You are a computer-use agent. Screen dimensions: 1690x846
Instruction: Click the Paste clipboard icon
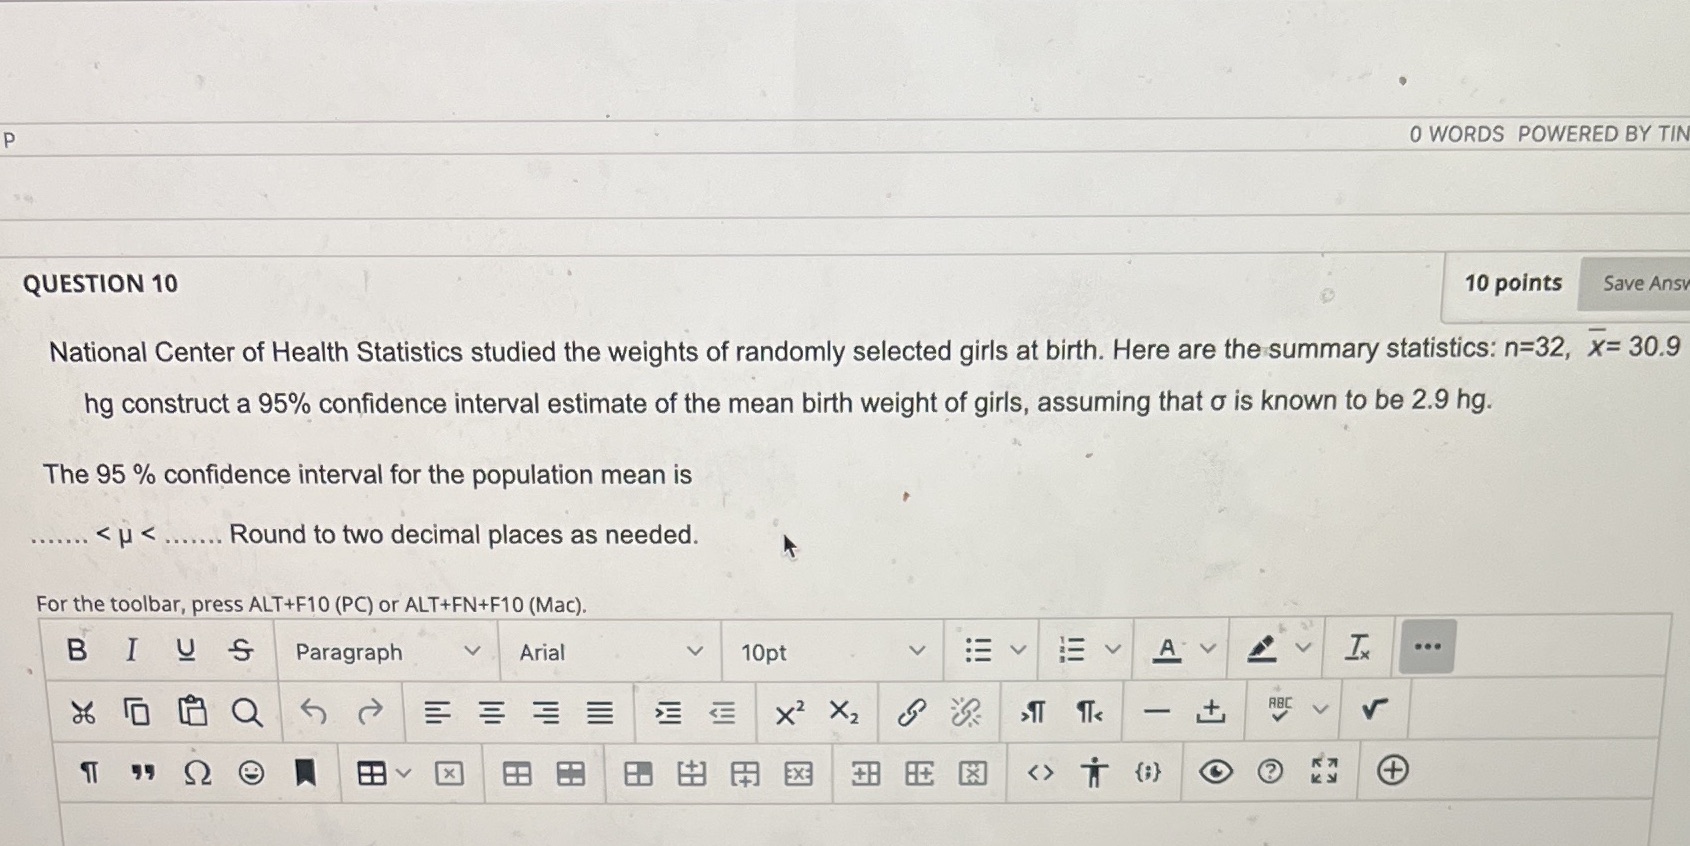pos(192,712)
